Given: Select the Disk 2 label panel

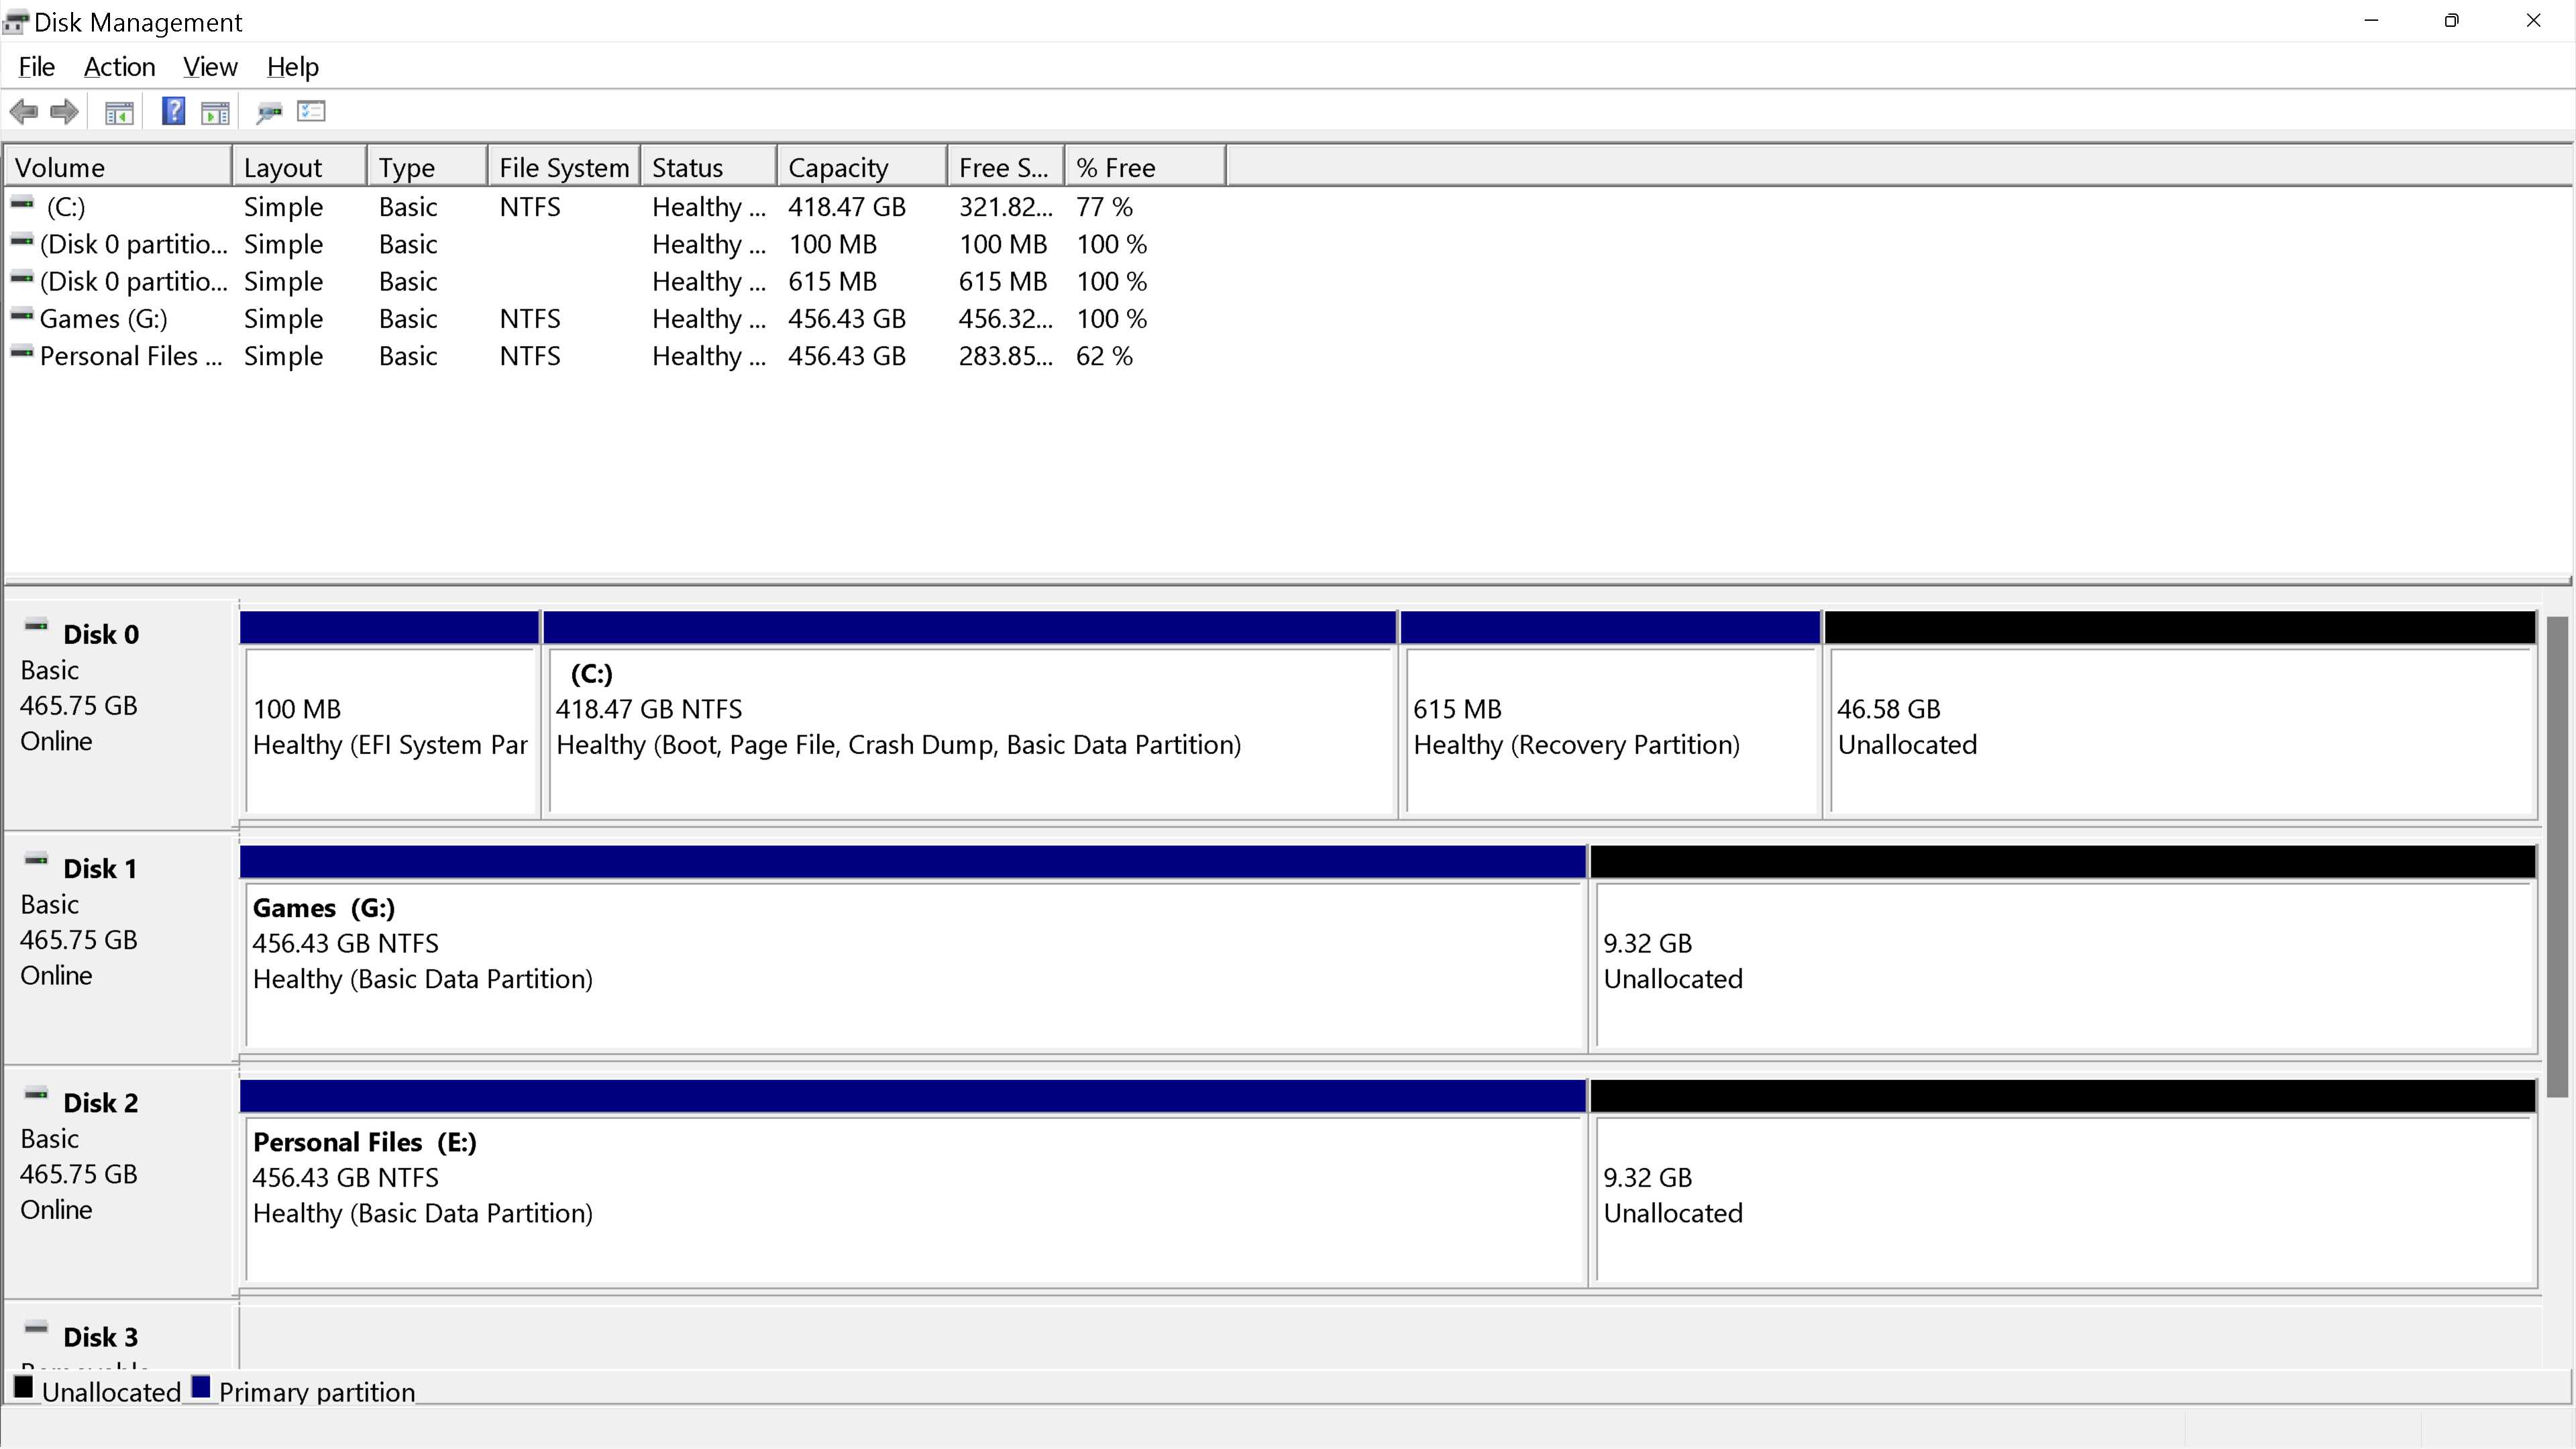Looking at the screenshot, I should [120, 1182].
